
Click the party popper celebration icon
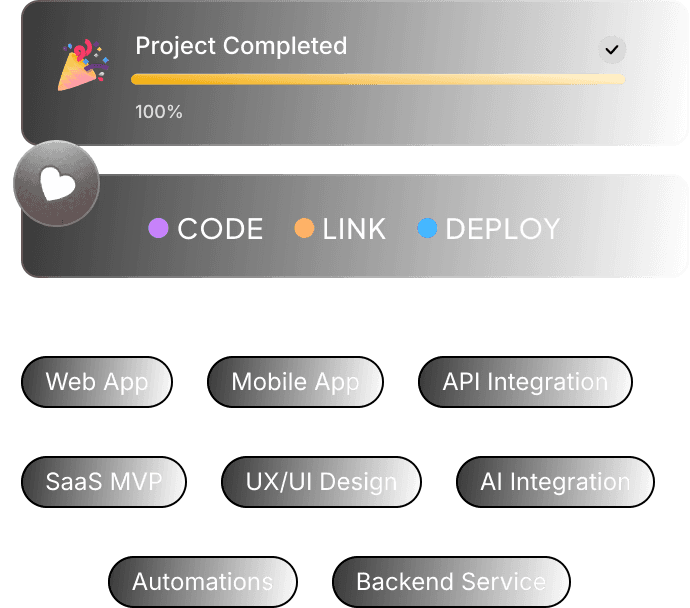83,65
